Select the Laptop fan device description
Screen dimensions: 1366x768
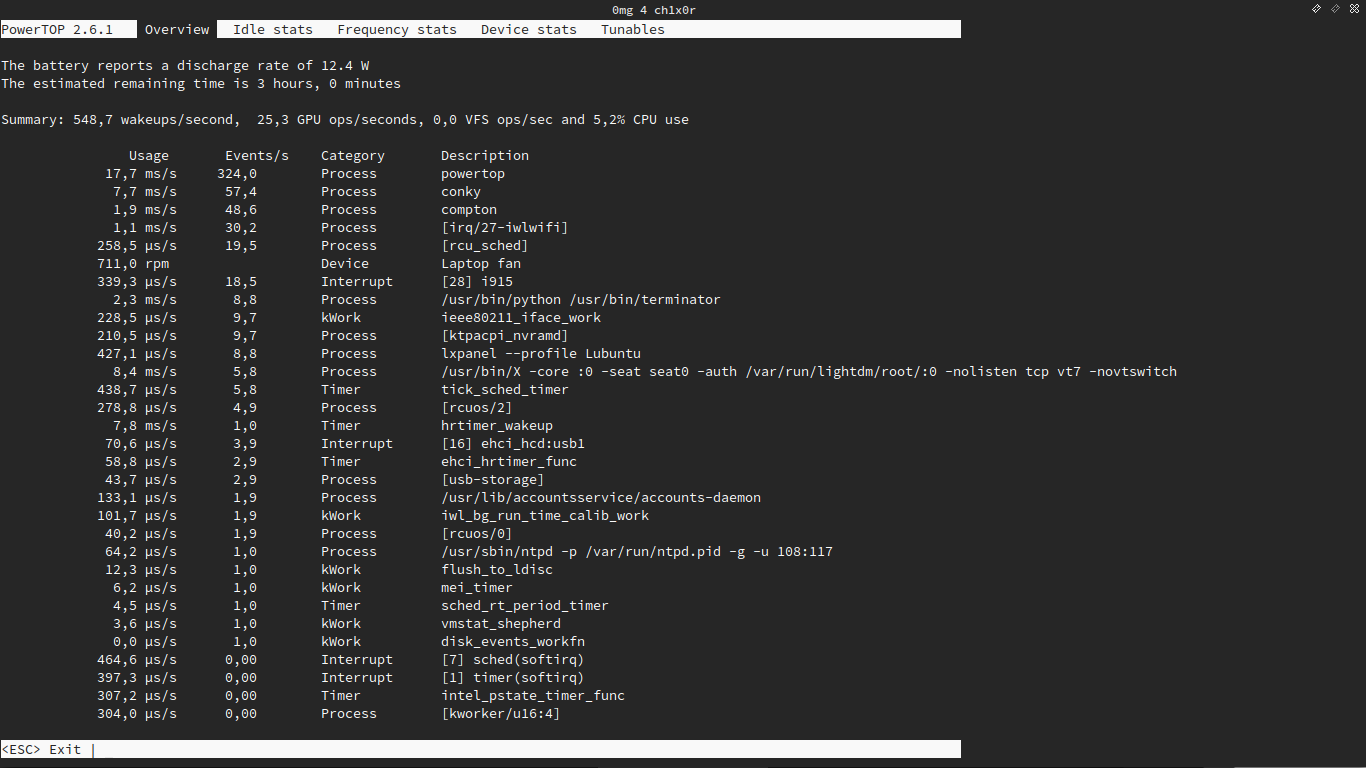481,263
